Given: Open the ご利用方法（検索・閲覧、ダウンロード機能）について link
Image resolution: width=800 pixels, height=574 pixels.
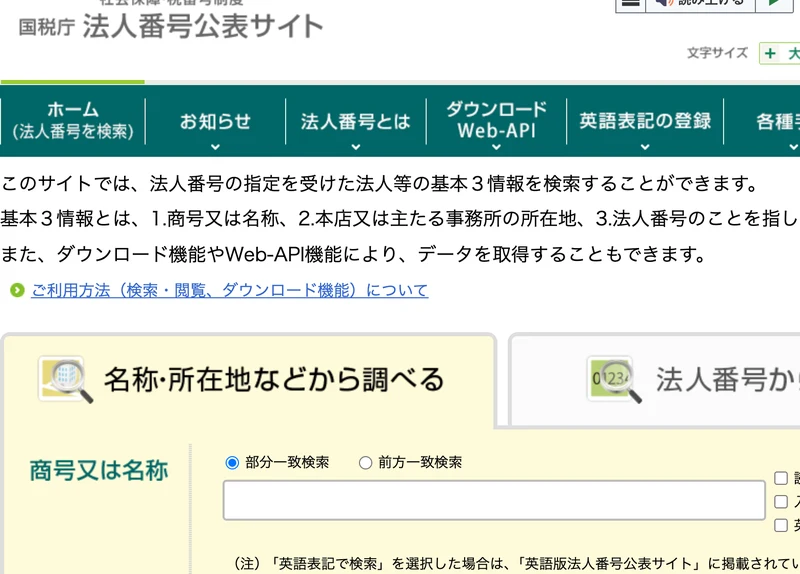Looking at the screenshot, I should tap(230, 290).
